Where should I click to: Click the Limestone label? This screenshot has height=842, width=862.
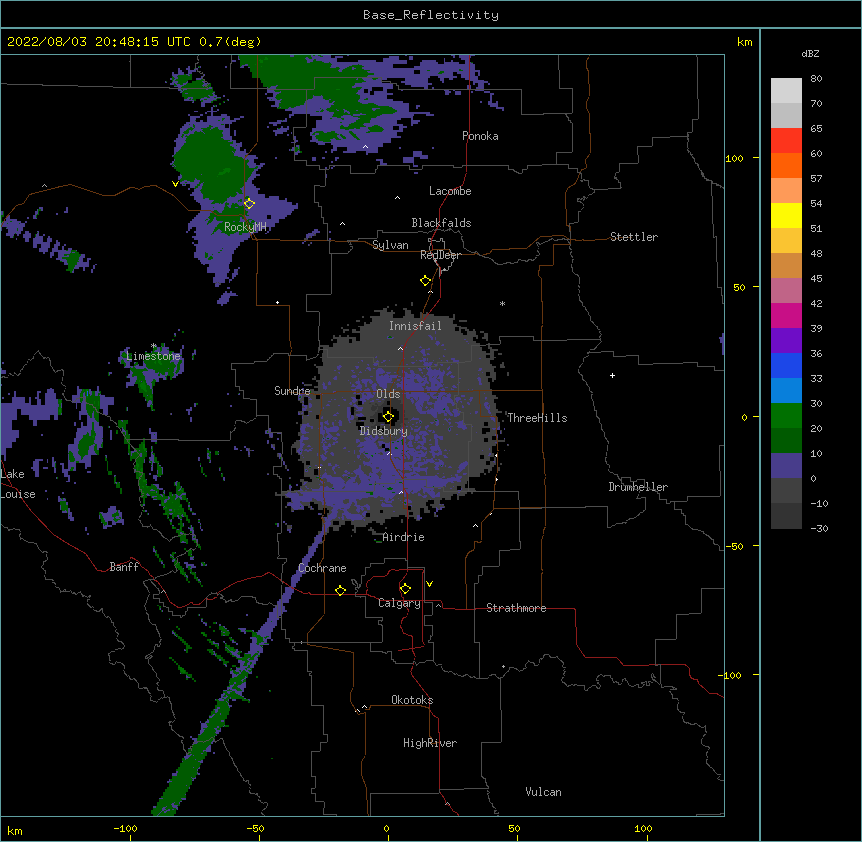(x=153, y=356)
